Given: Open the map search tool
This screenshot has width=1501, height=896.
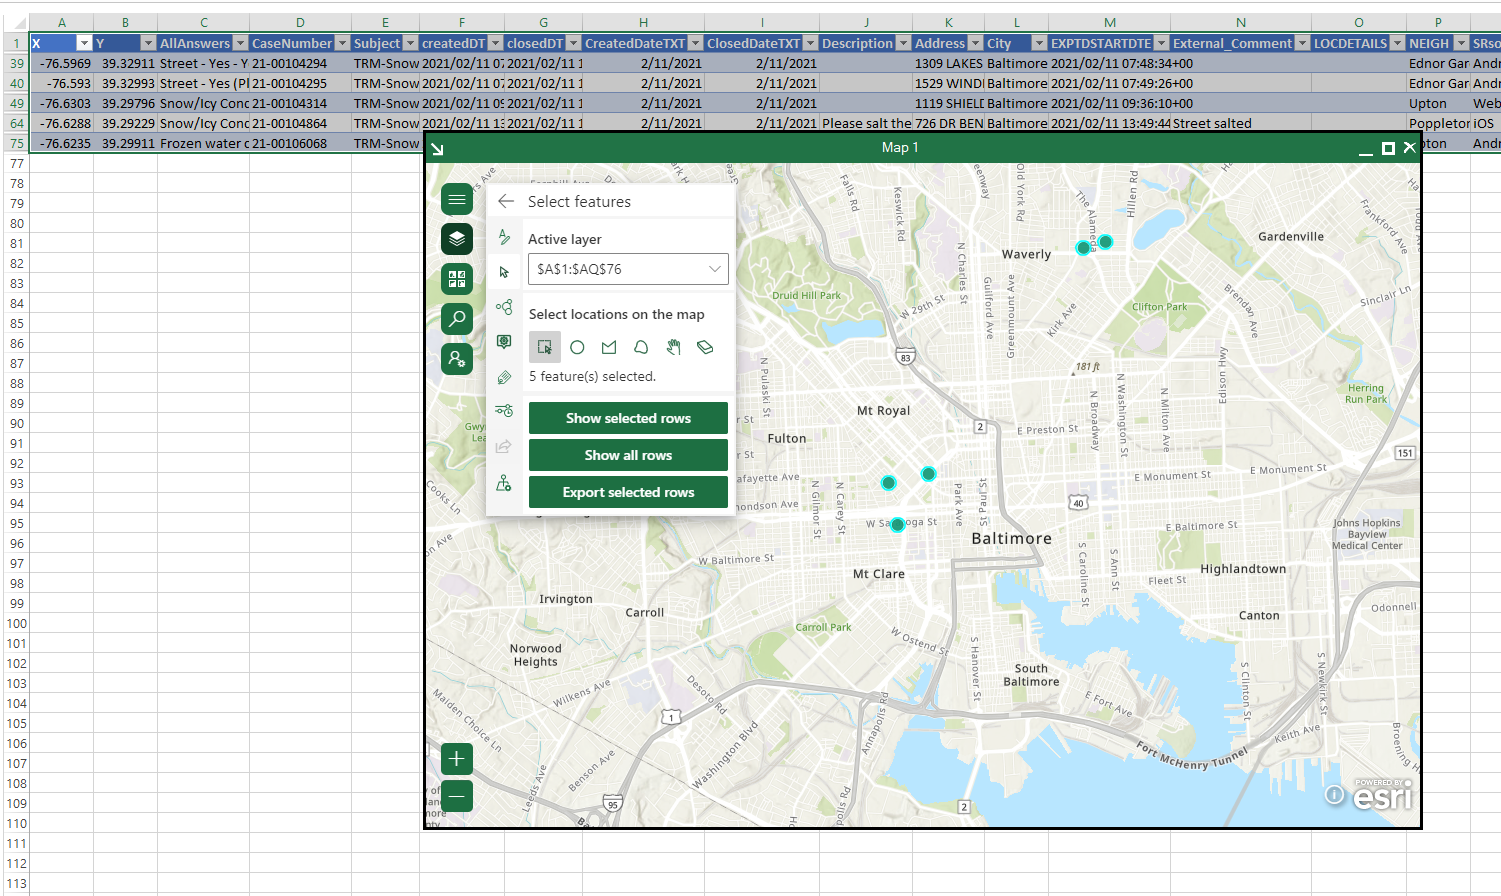Looking at the screenshot, I should pyautogui.click(x=457, y=319).
